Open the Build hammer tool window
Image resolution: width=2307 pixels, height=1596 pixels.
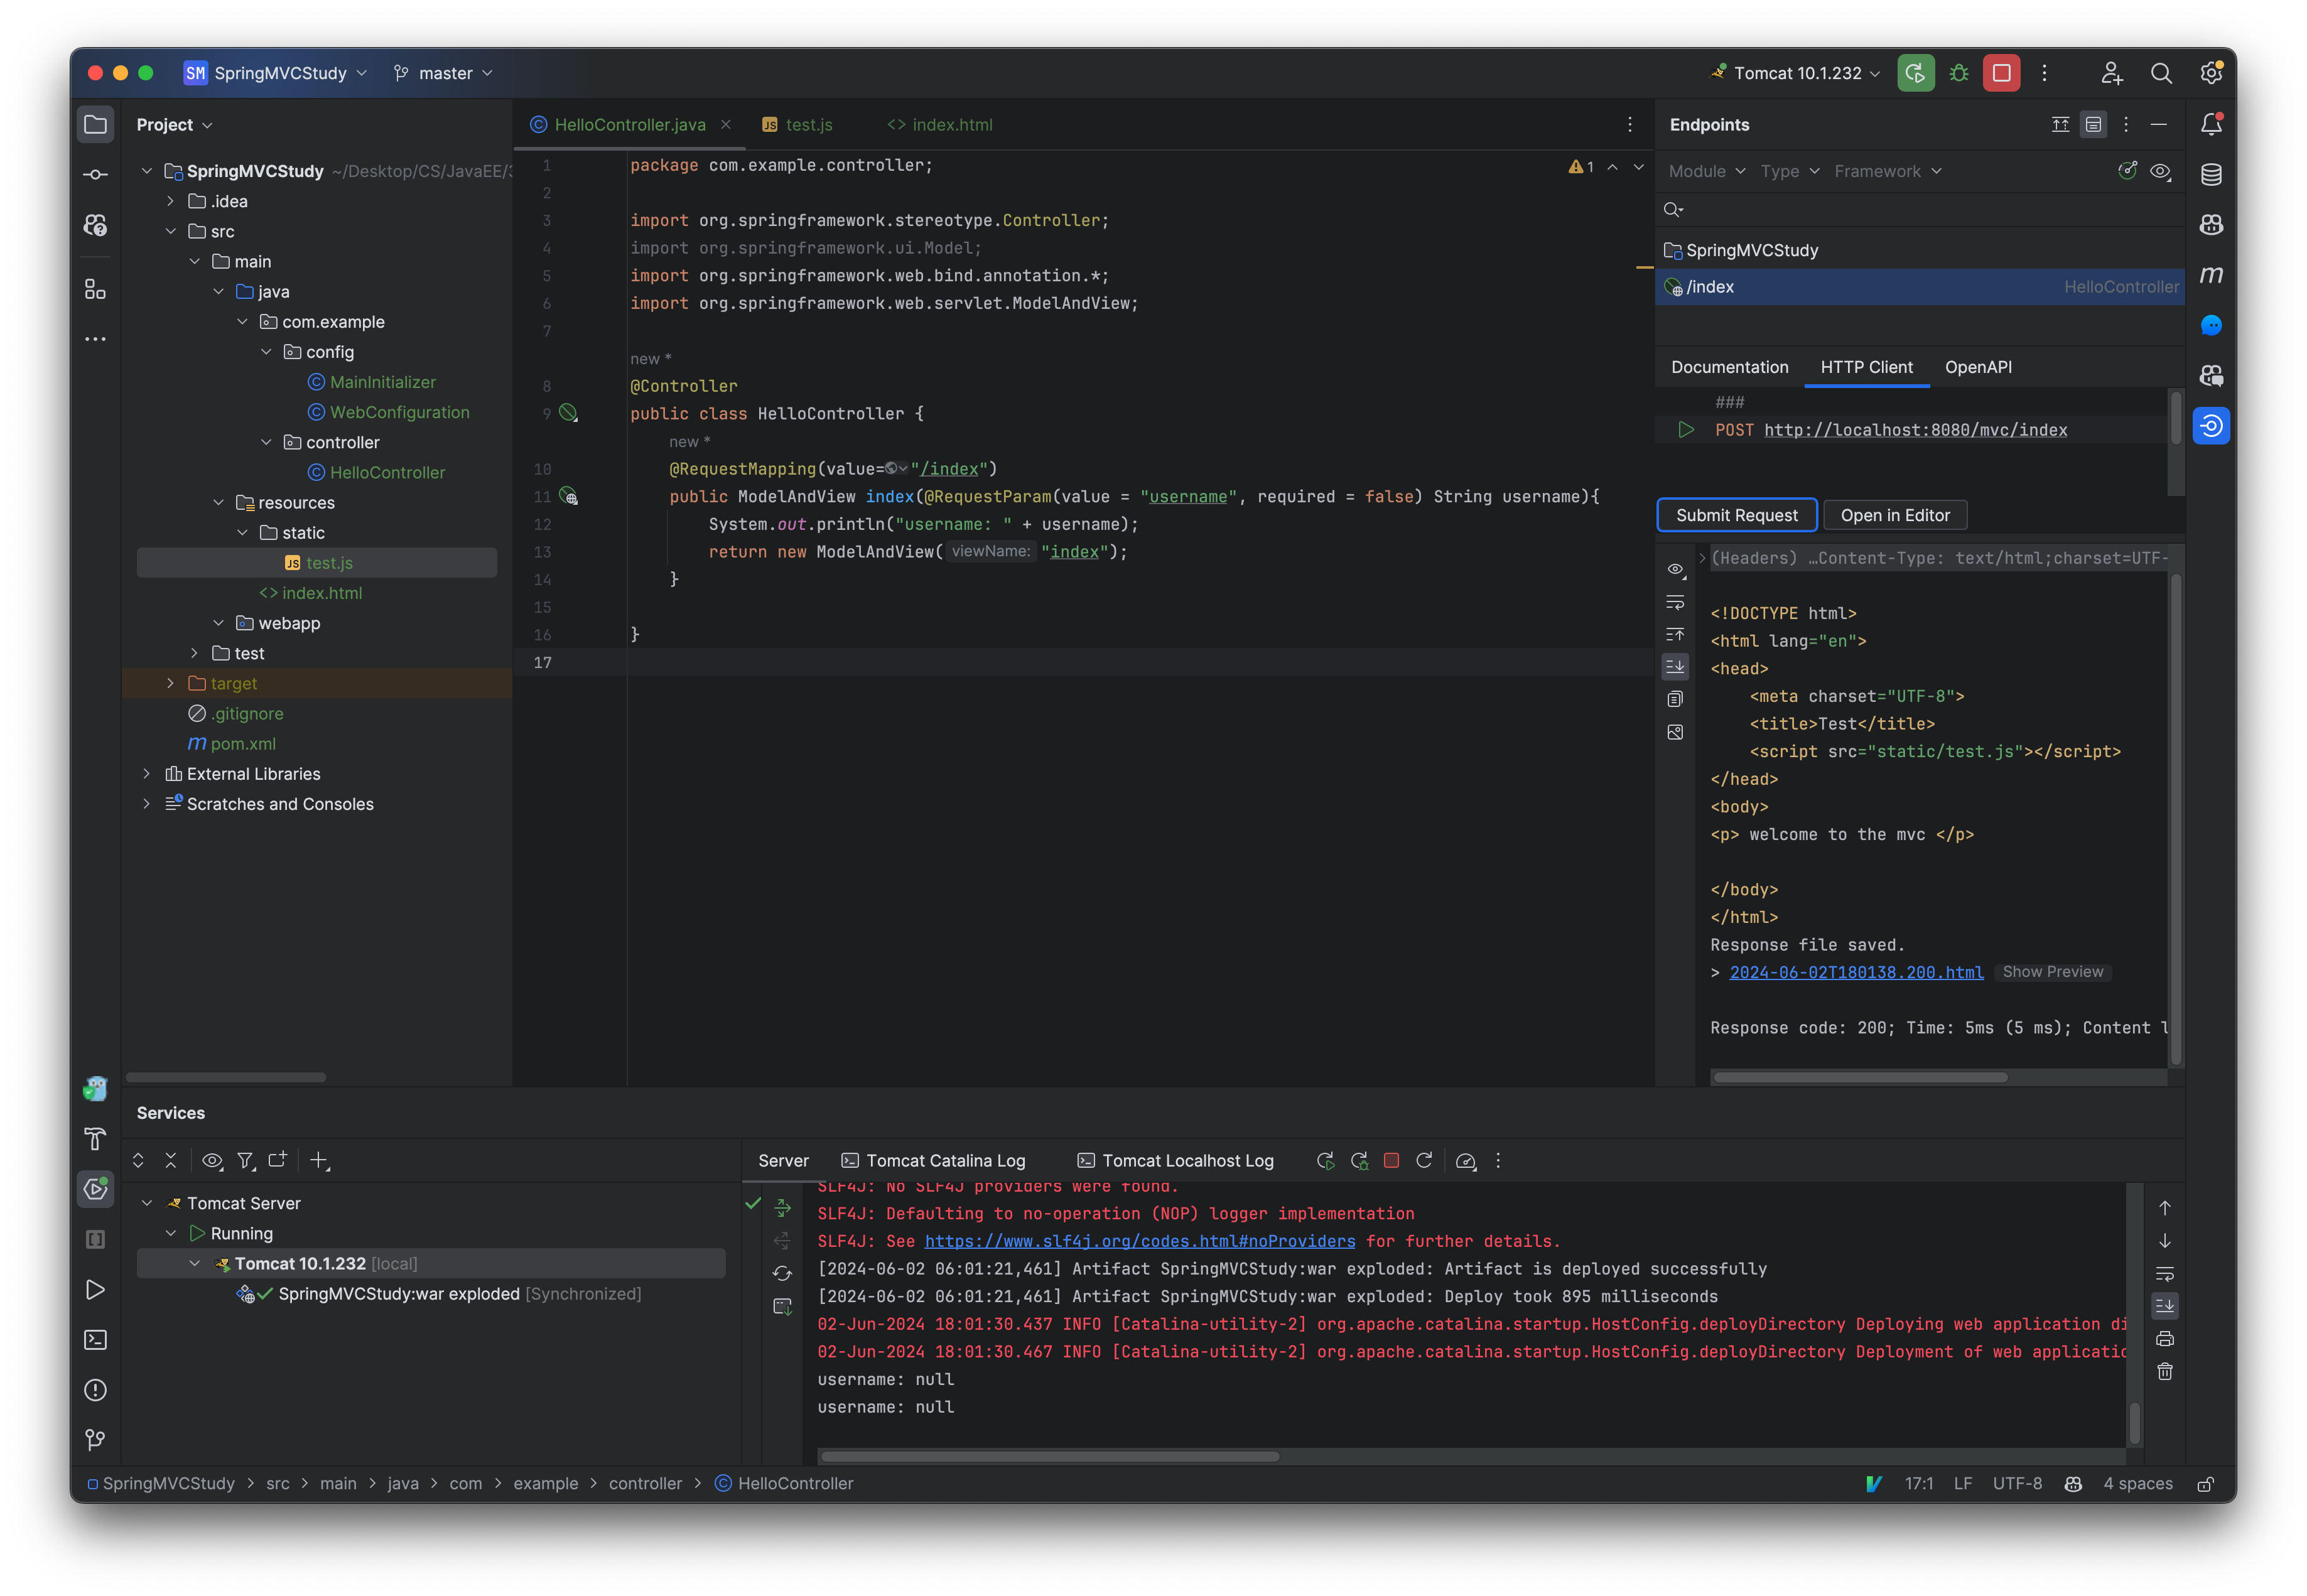(95, 1138)
